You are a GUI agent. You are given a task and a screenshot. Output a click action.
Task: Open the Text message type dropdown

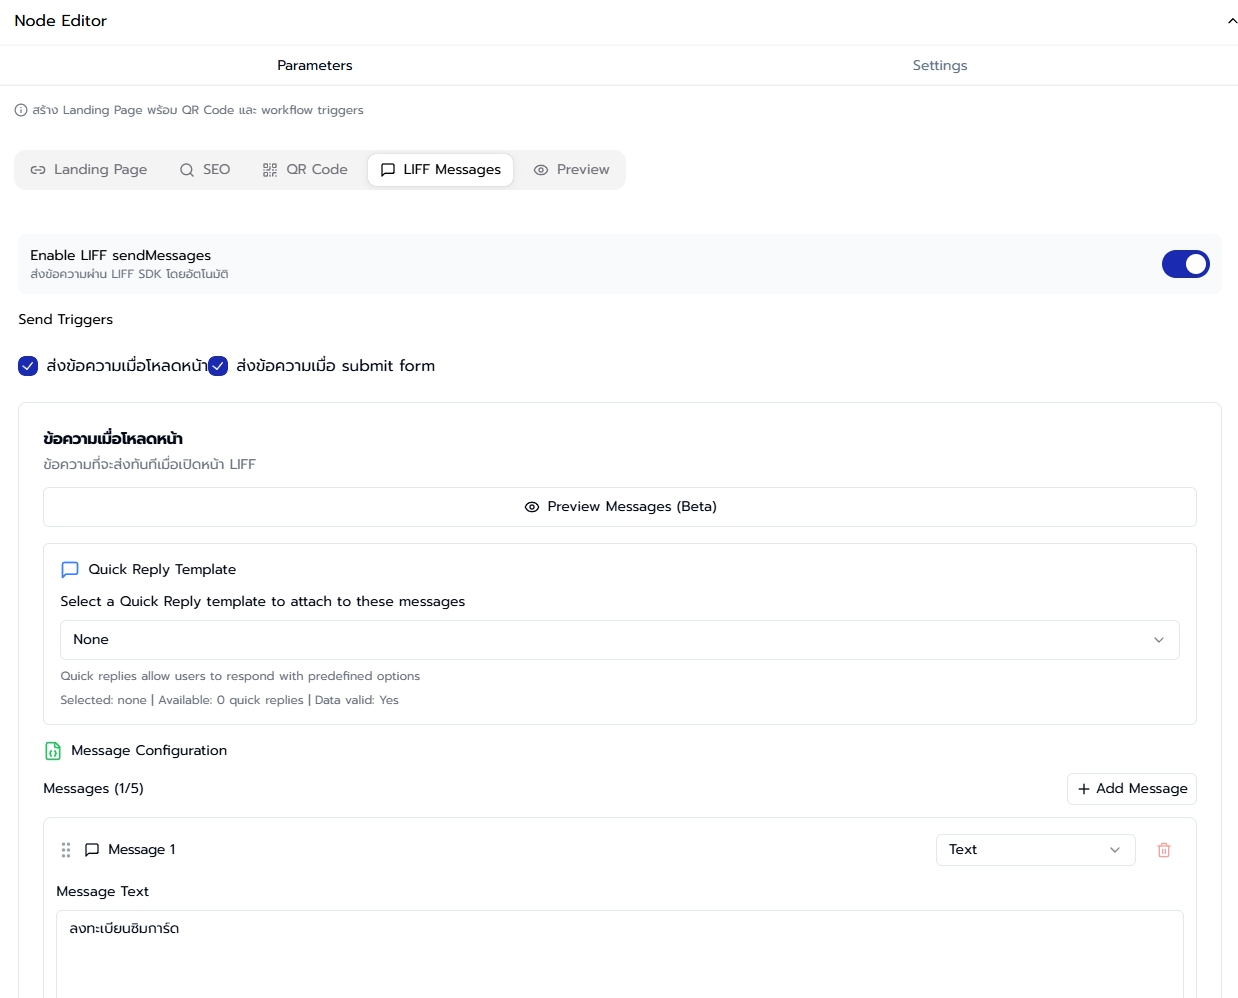[1035, 849]
